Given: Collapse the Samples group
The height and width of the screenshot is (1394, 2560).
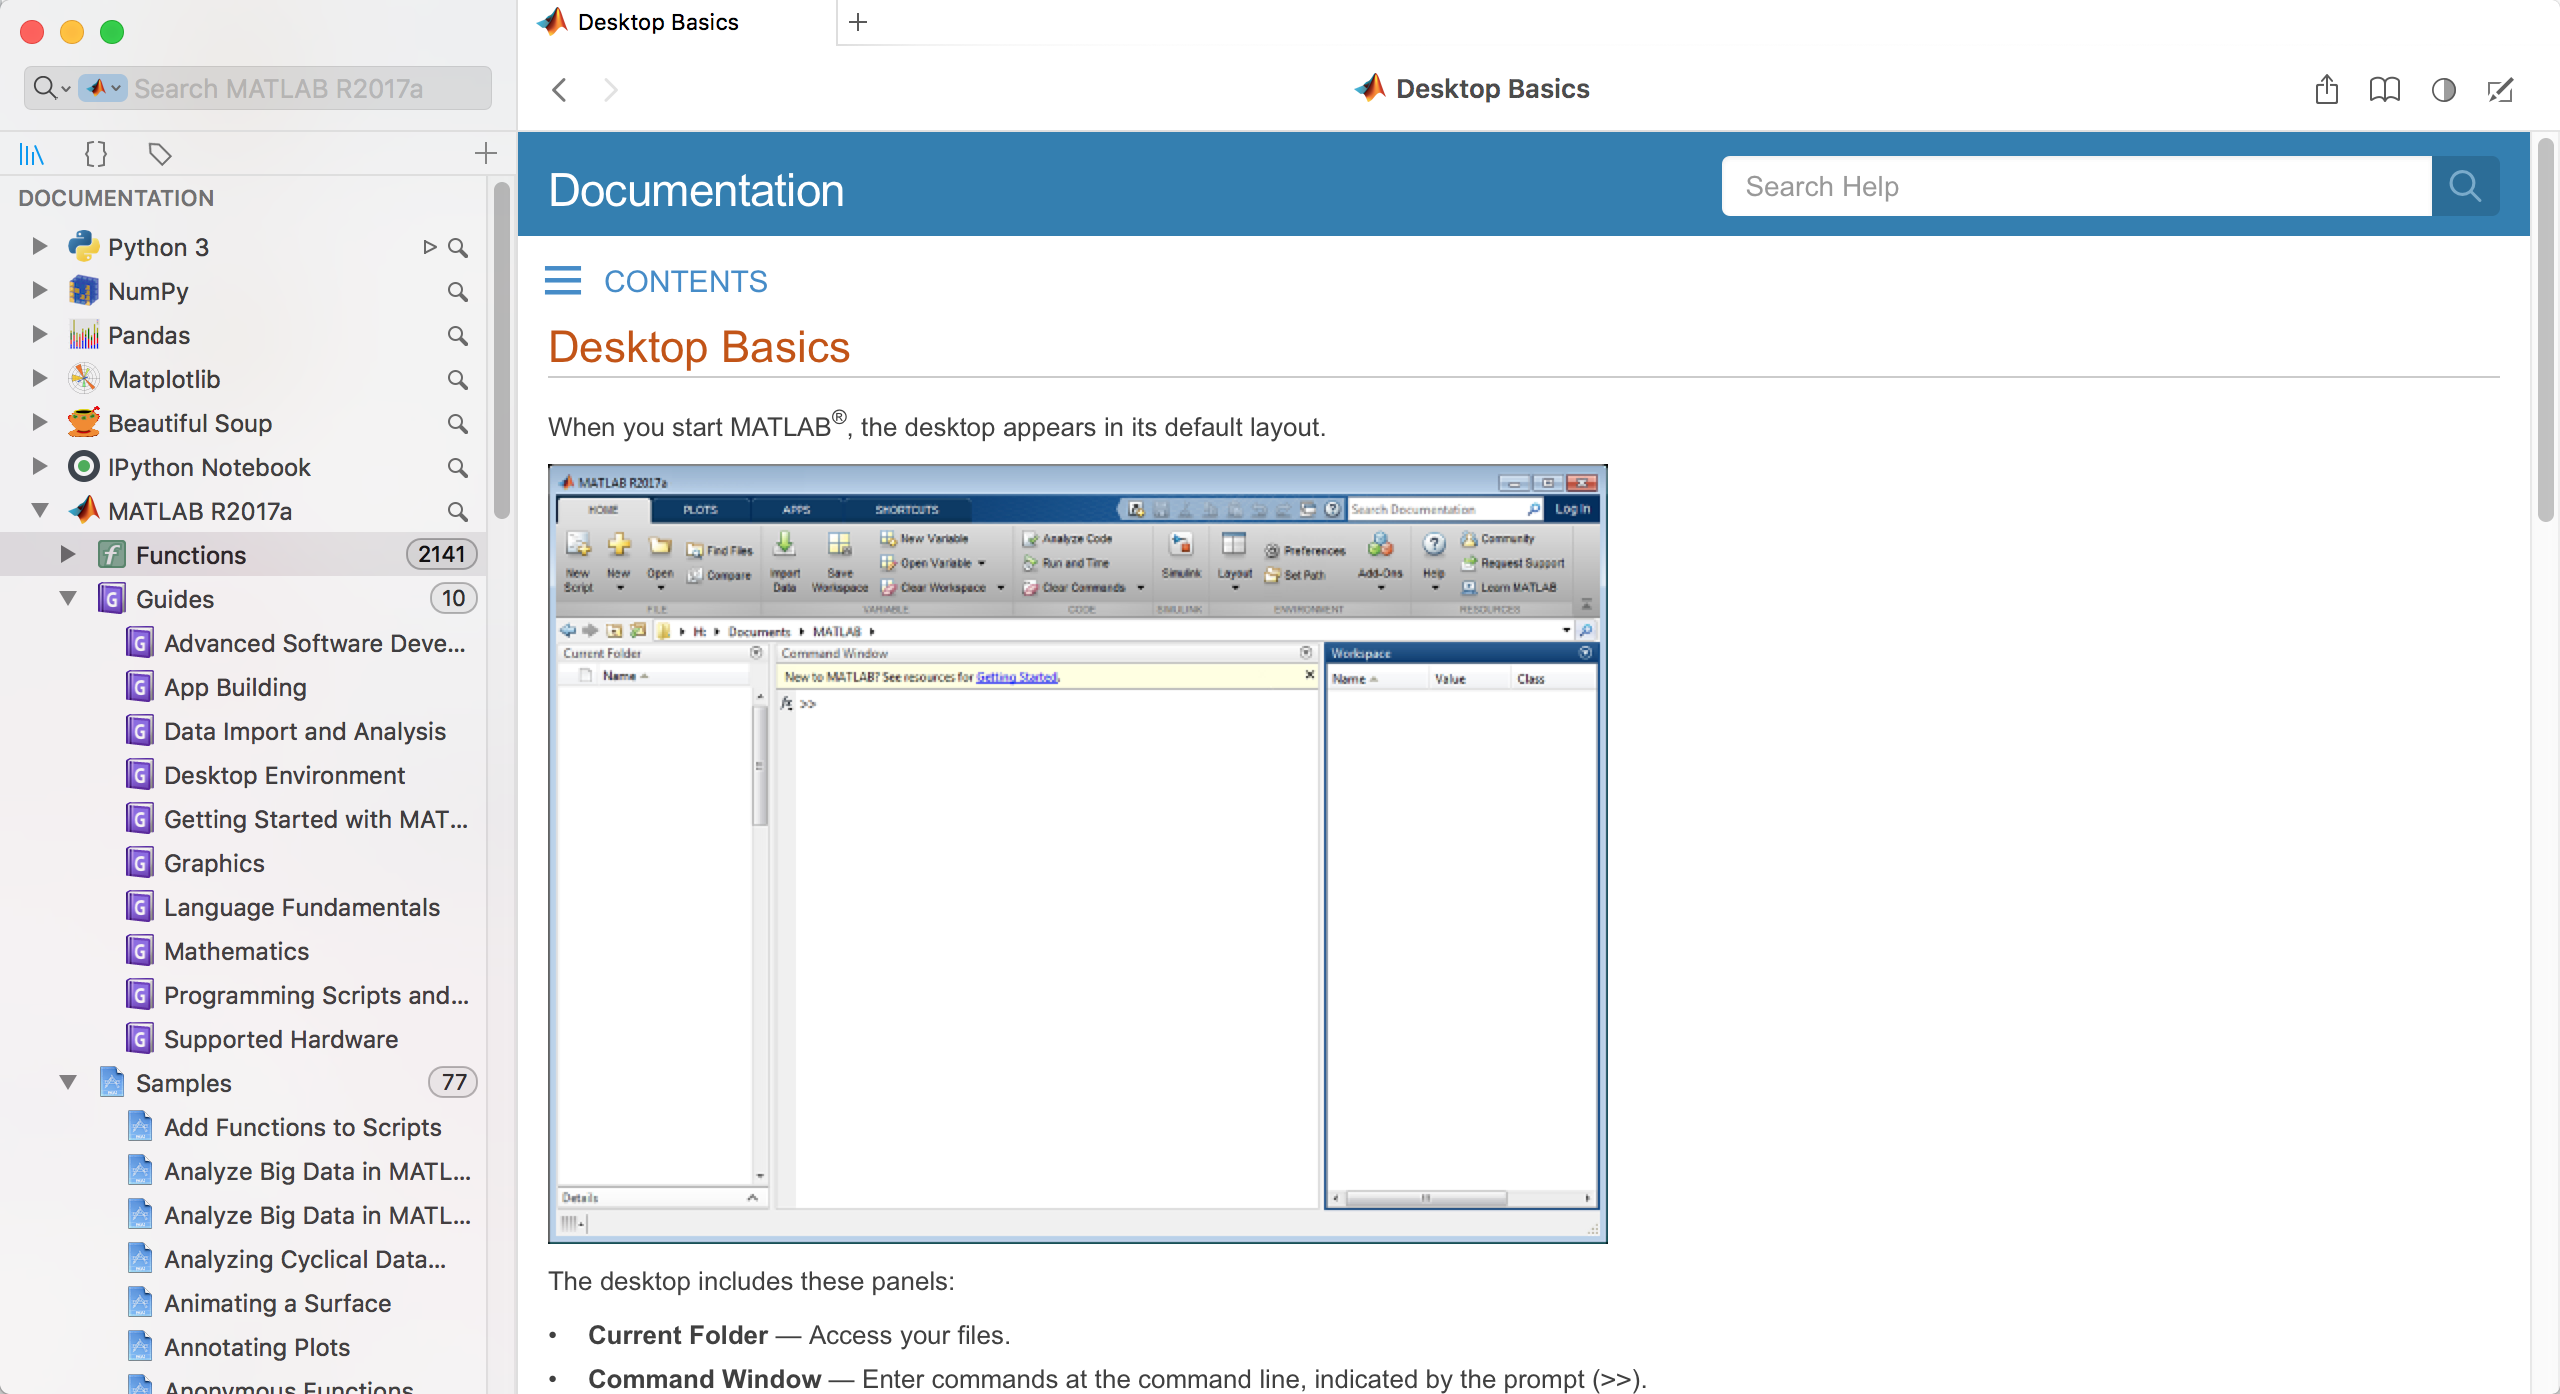Looking at the screenshot, I should [68, 1083].
